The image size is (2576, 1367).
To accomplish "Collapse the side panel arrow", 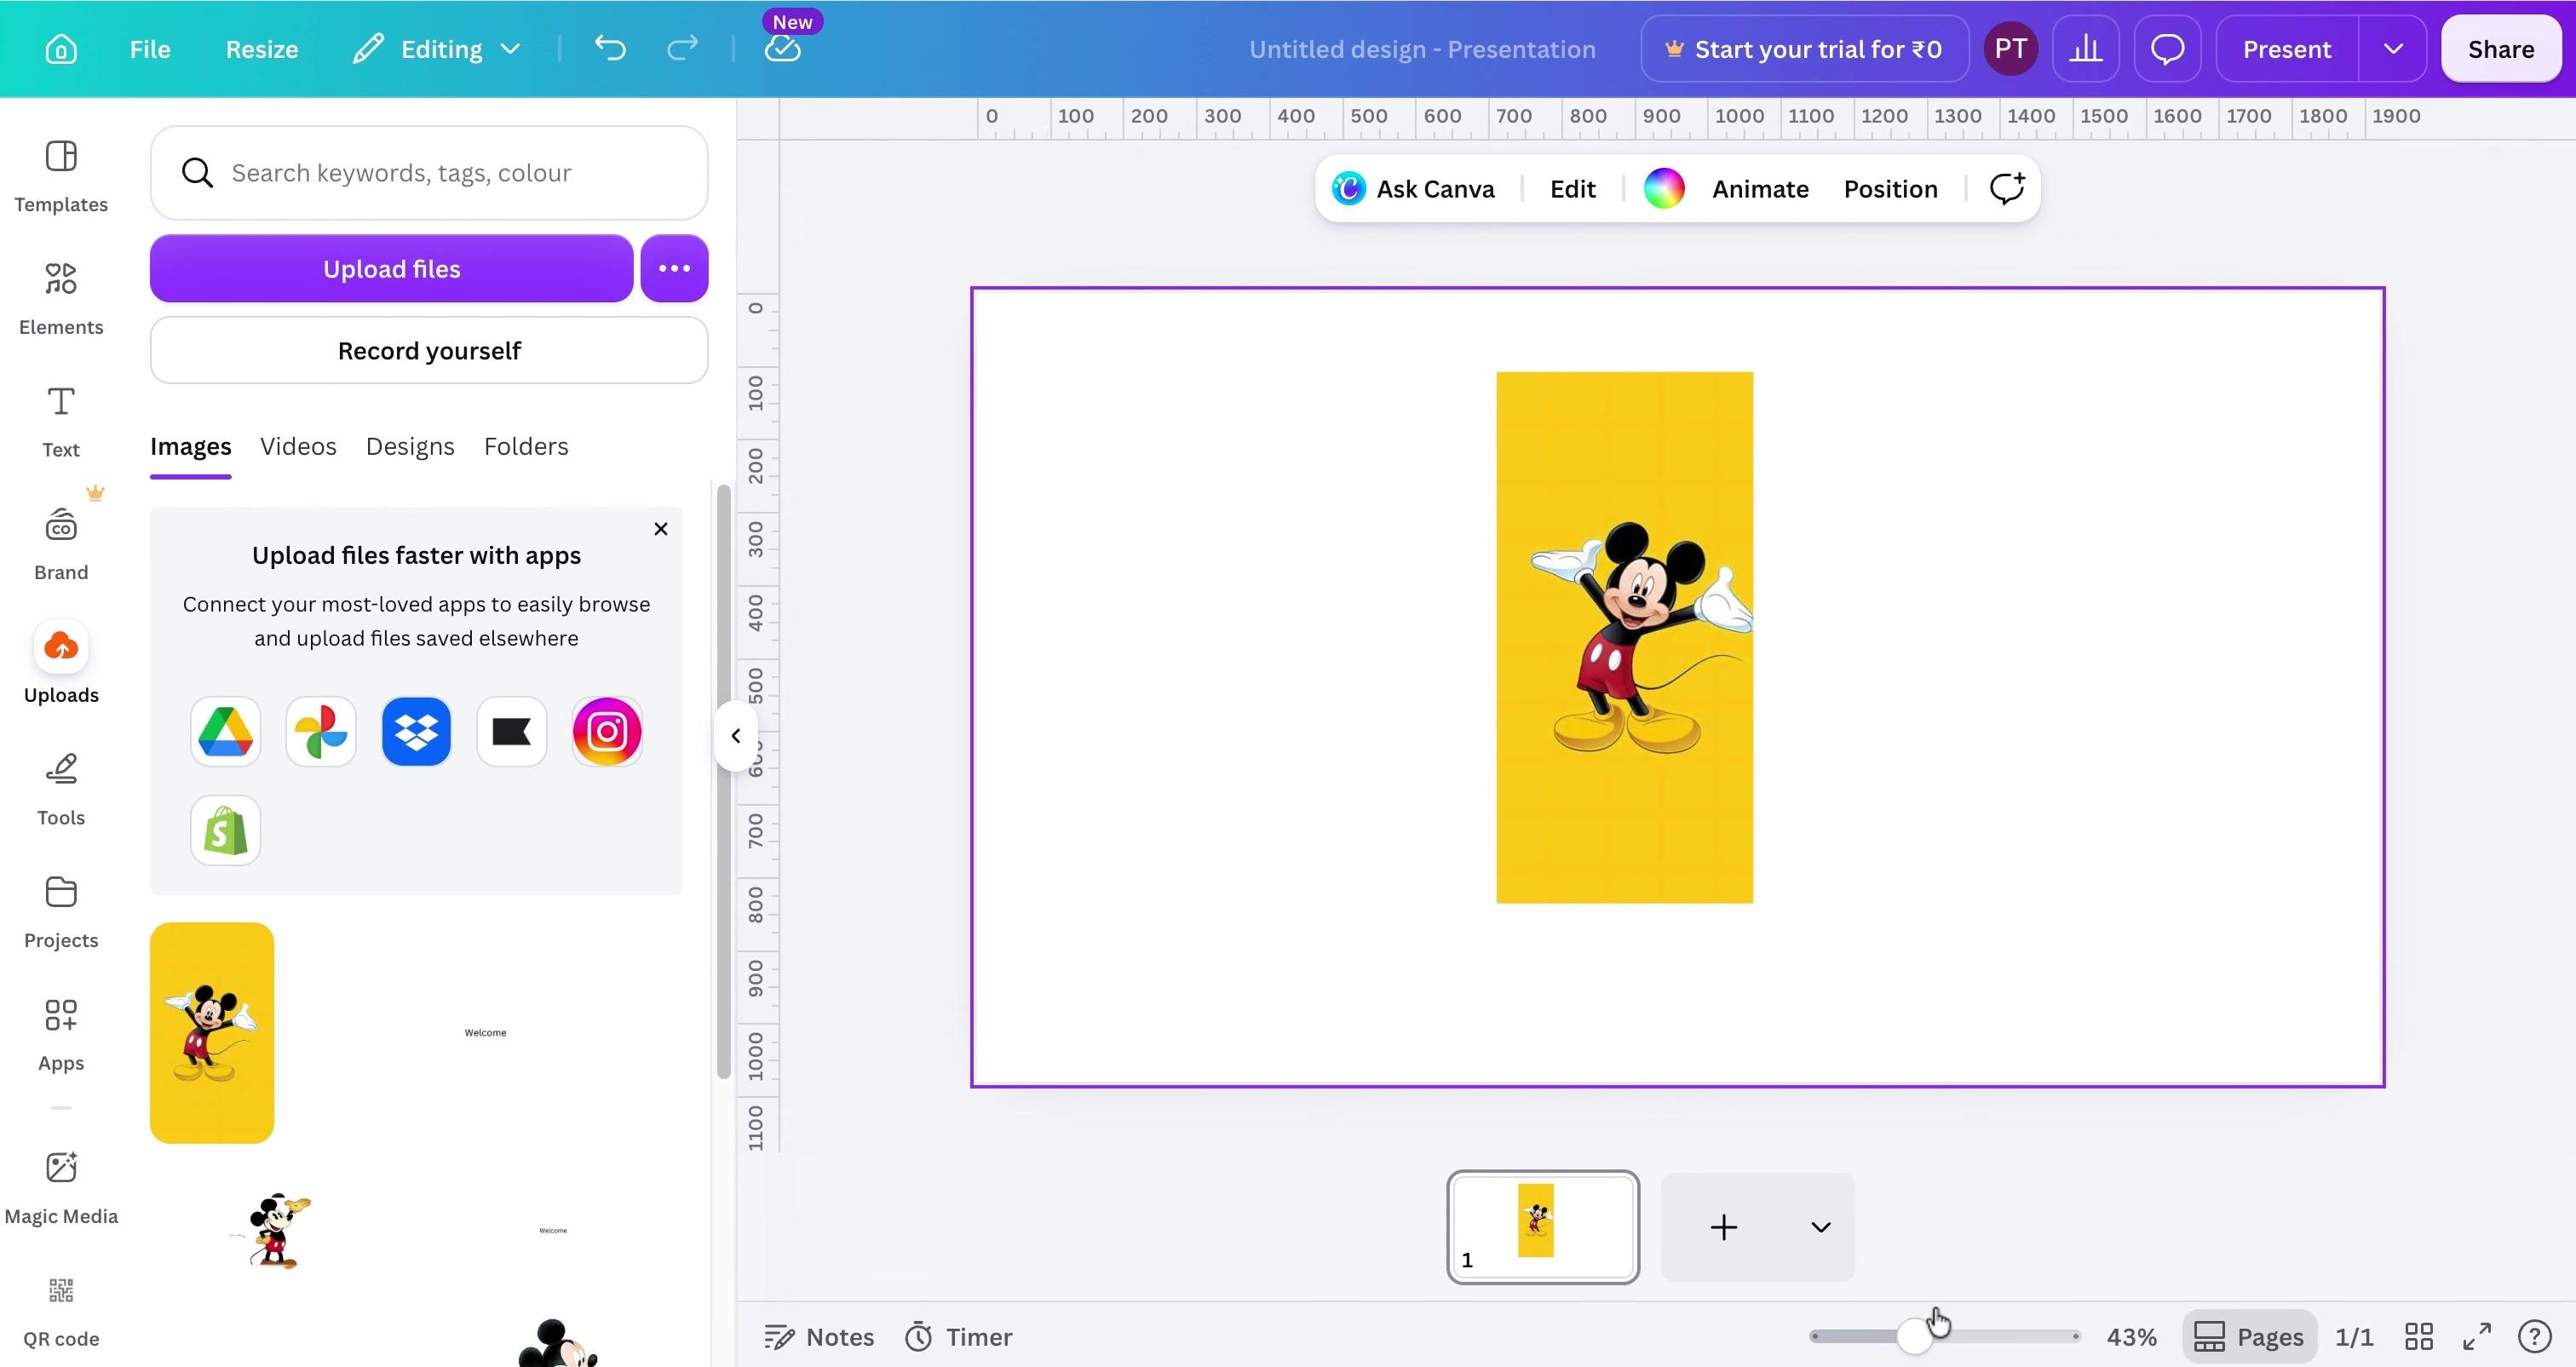I will tap(735, 736).
